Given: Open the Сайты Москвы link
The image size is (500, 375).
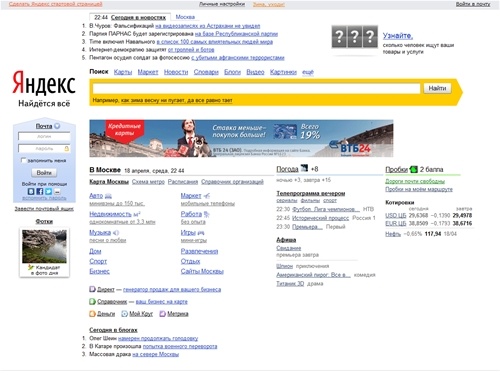Looking at the screenshot, I should pos(202,271).
